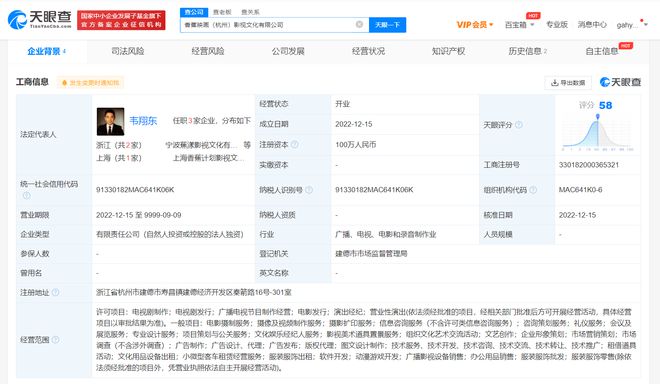The width and height of the screenshot is (660, 384).
Task: Click the 浙江(共2家) region text
Action: [119, 145]
